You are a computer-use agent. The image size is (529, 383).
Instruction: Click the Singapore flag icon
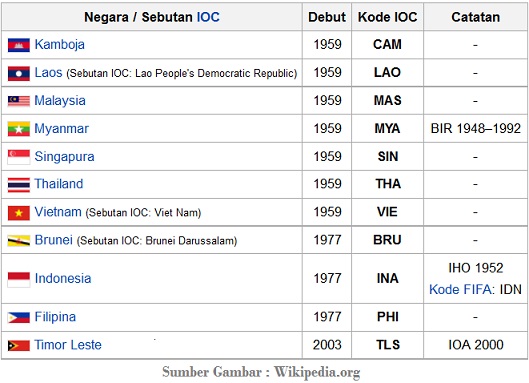click(x=19, y=157)
